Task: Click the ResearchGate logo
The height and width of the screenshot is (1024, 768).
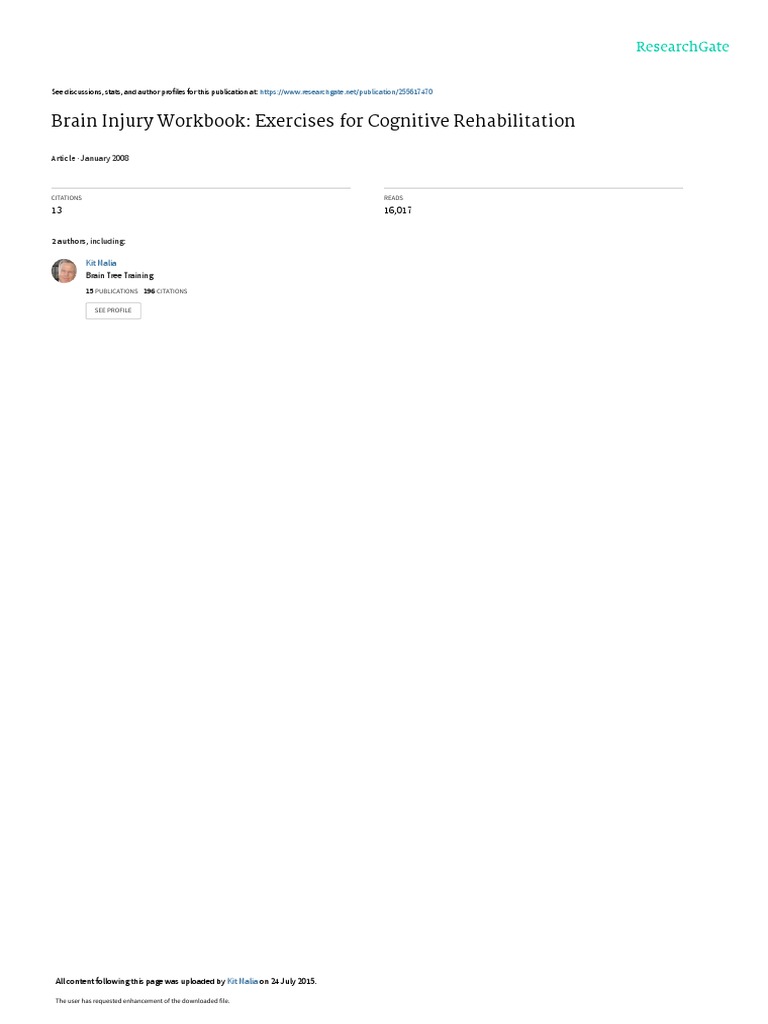Action: coord(682,46)
